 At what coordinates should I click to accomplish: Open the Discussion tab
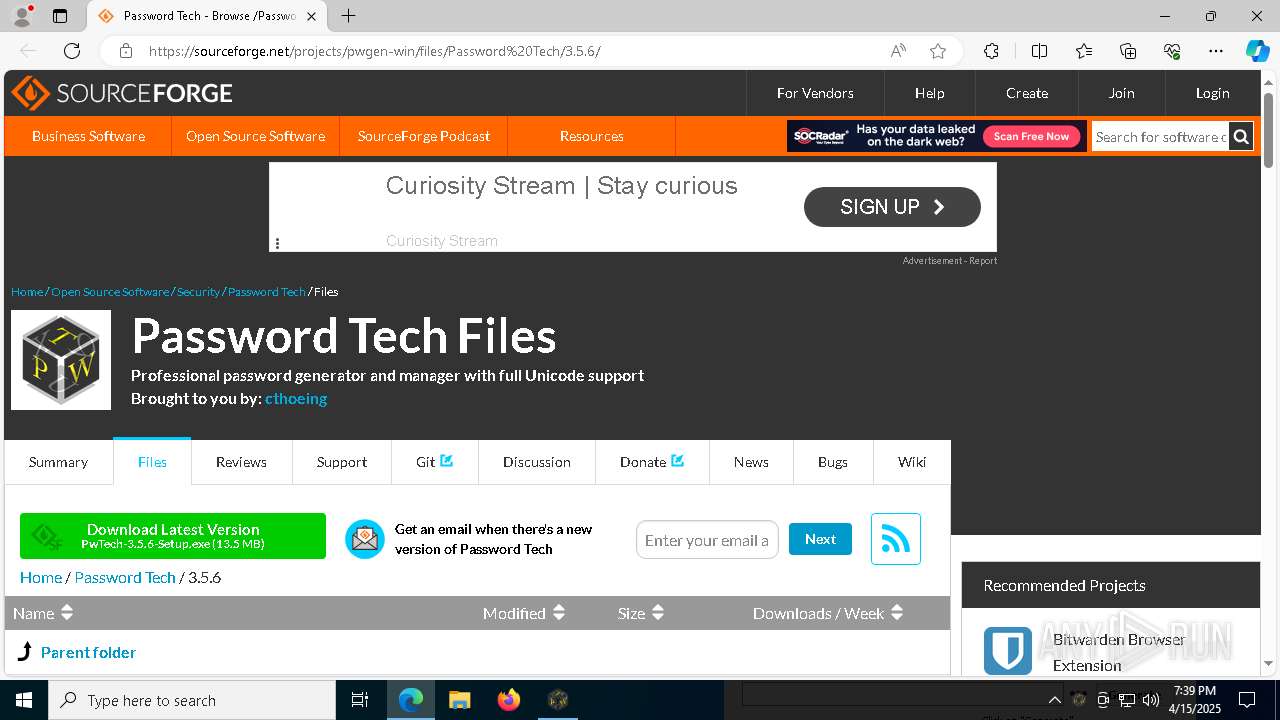(537, 462)
